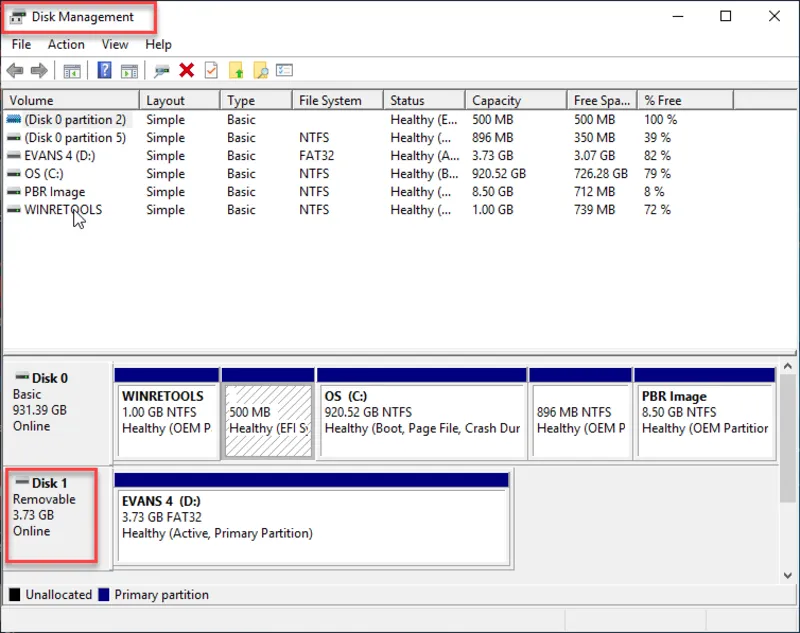Click the Disk 1 Removable label panel

coord(51,507)
